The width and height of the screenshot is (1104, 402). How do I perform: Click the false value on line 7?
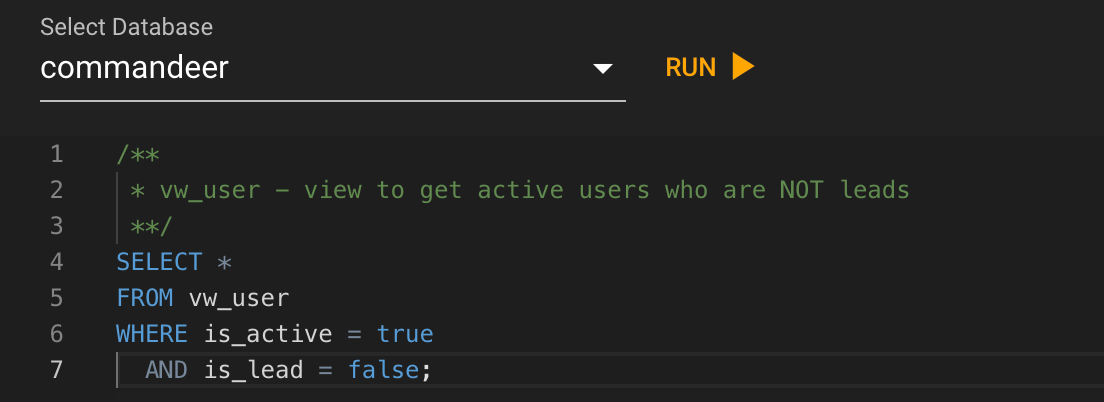point(384,370)
